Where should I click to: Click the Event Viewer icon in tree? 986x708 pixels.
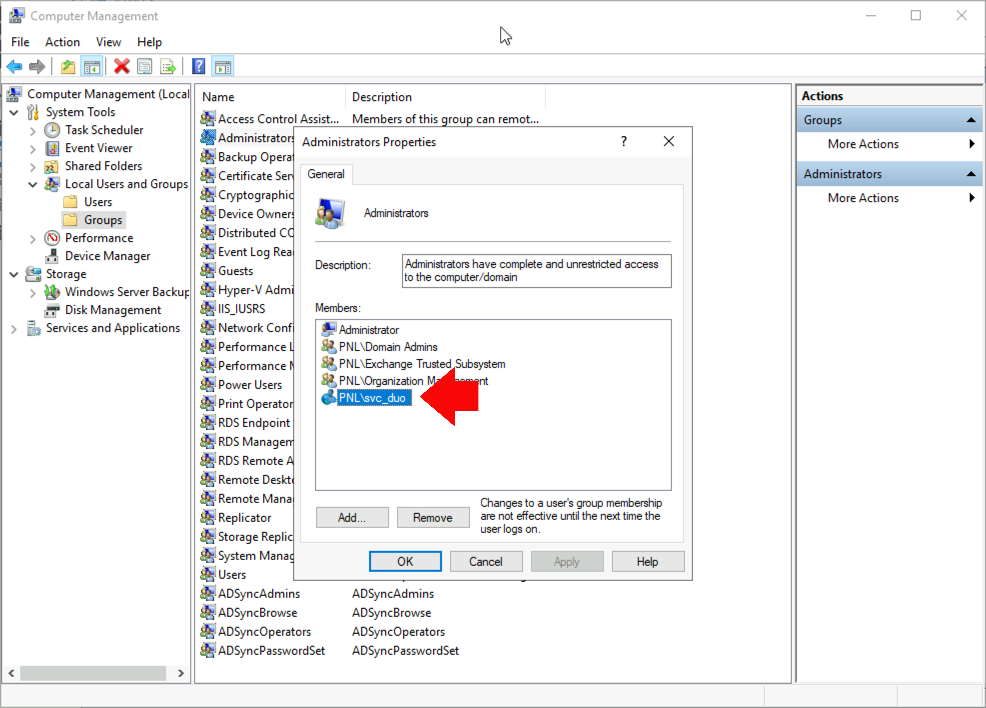click(52, 148)
